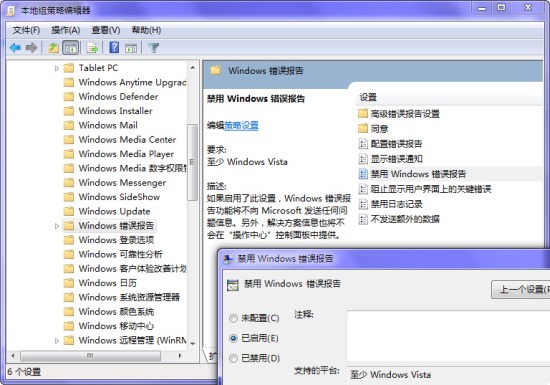Select the 未配置(C) radio button

(233, 318)
